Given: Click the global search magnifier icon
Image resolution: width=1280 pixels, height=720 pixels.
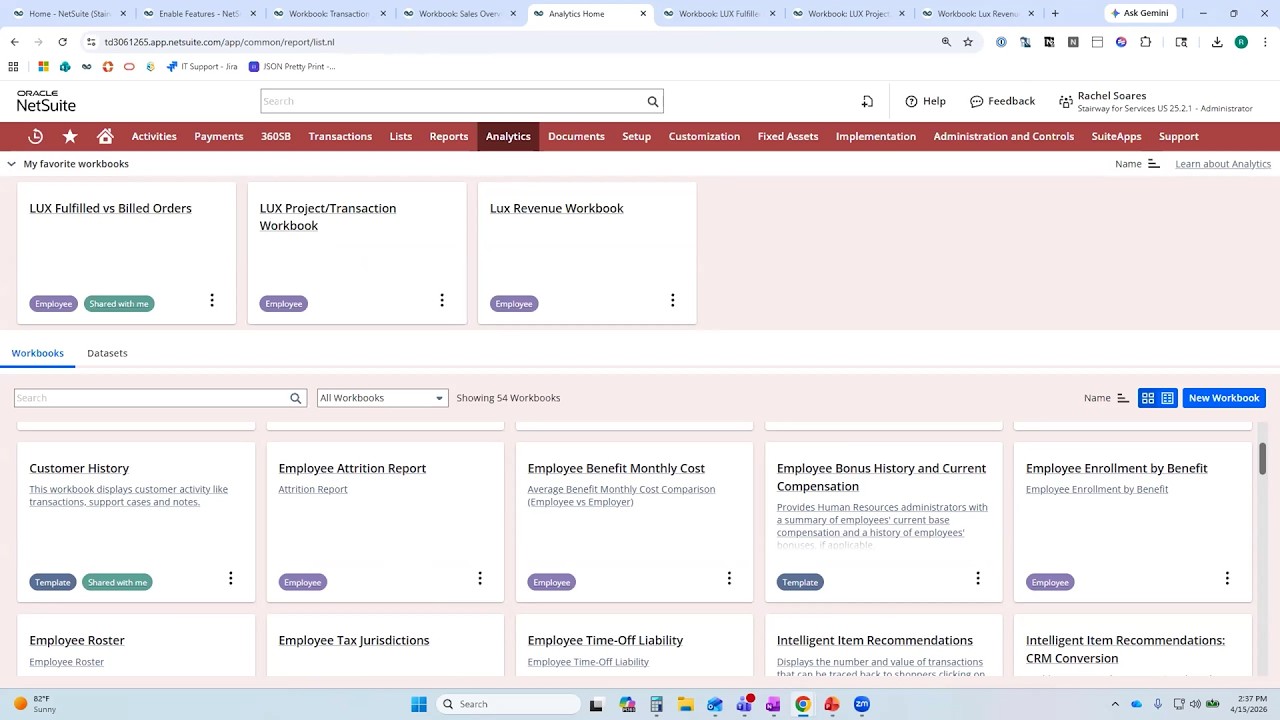Looking at the screenshot, I should pyautogui.click(x=653, y=101).
